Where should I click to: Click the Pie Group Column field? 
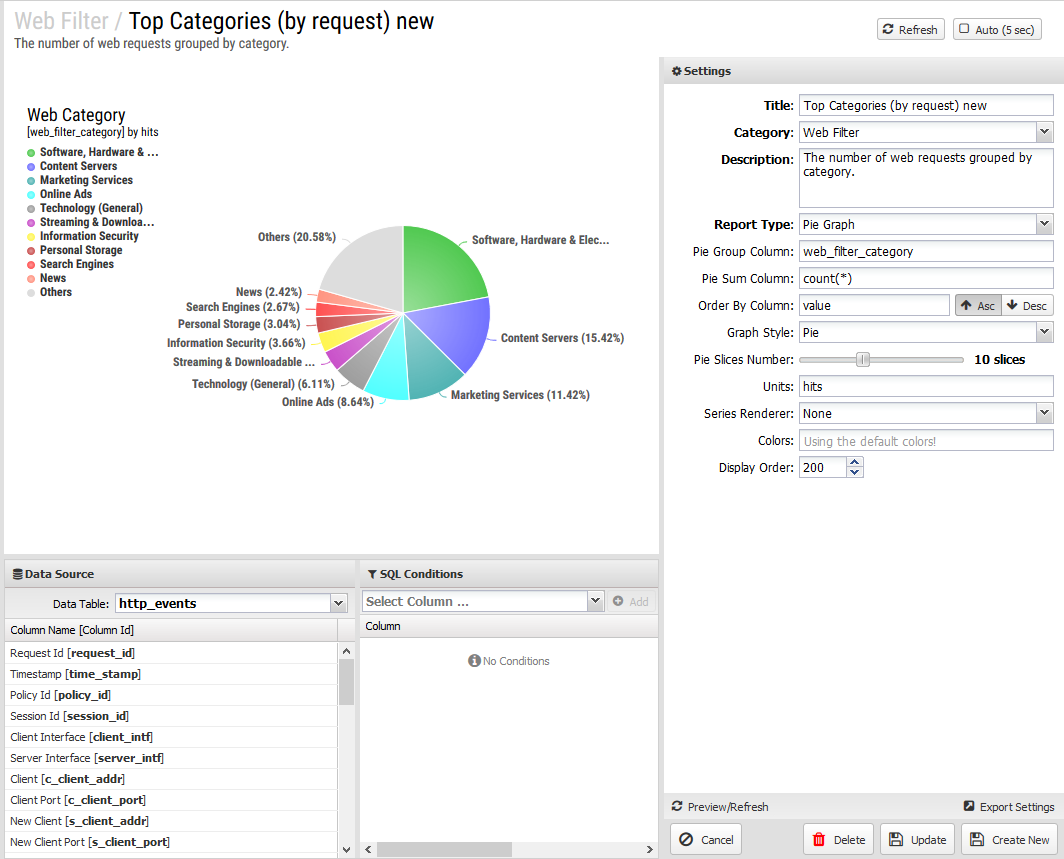(926, 251)
